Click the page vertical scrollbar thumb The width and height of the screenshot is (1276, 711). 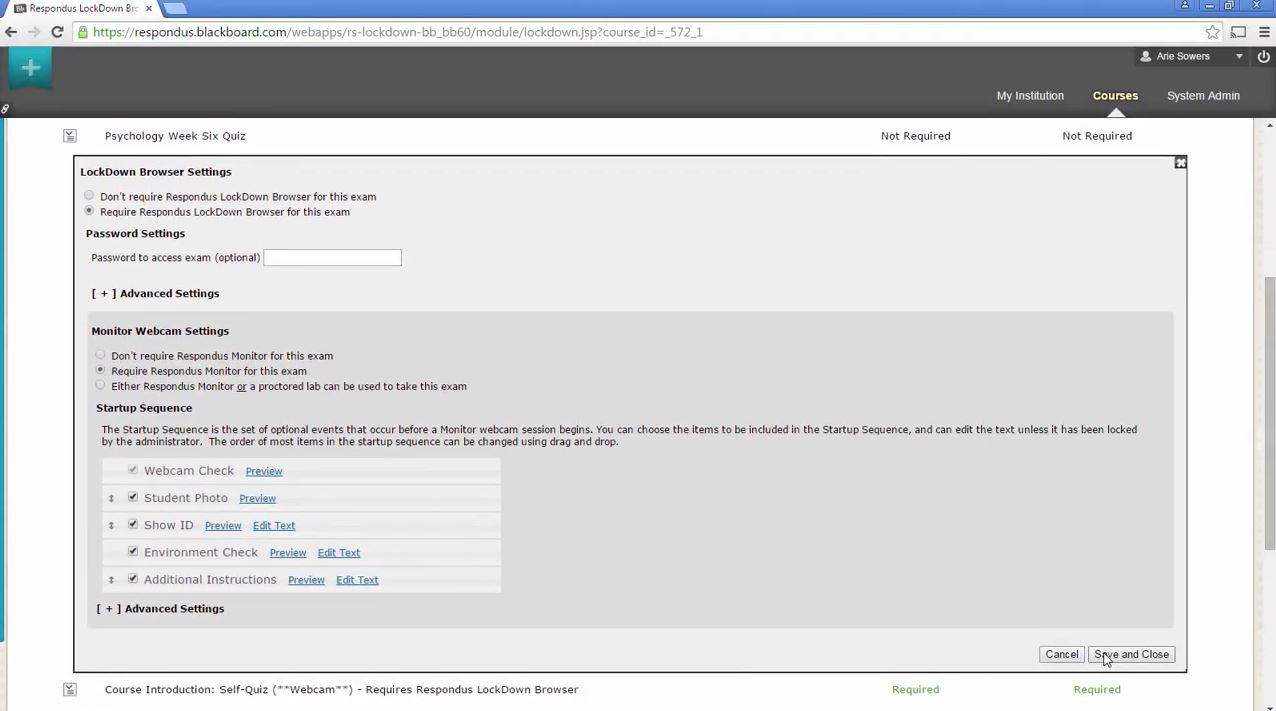point(1269,413)
